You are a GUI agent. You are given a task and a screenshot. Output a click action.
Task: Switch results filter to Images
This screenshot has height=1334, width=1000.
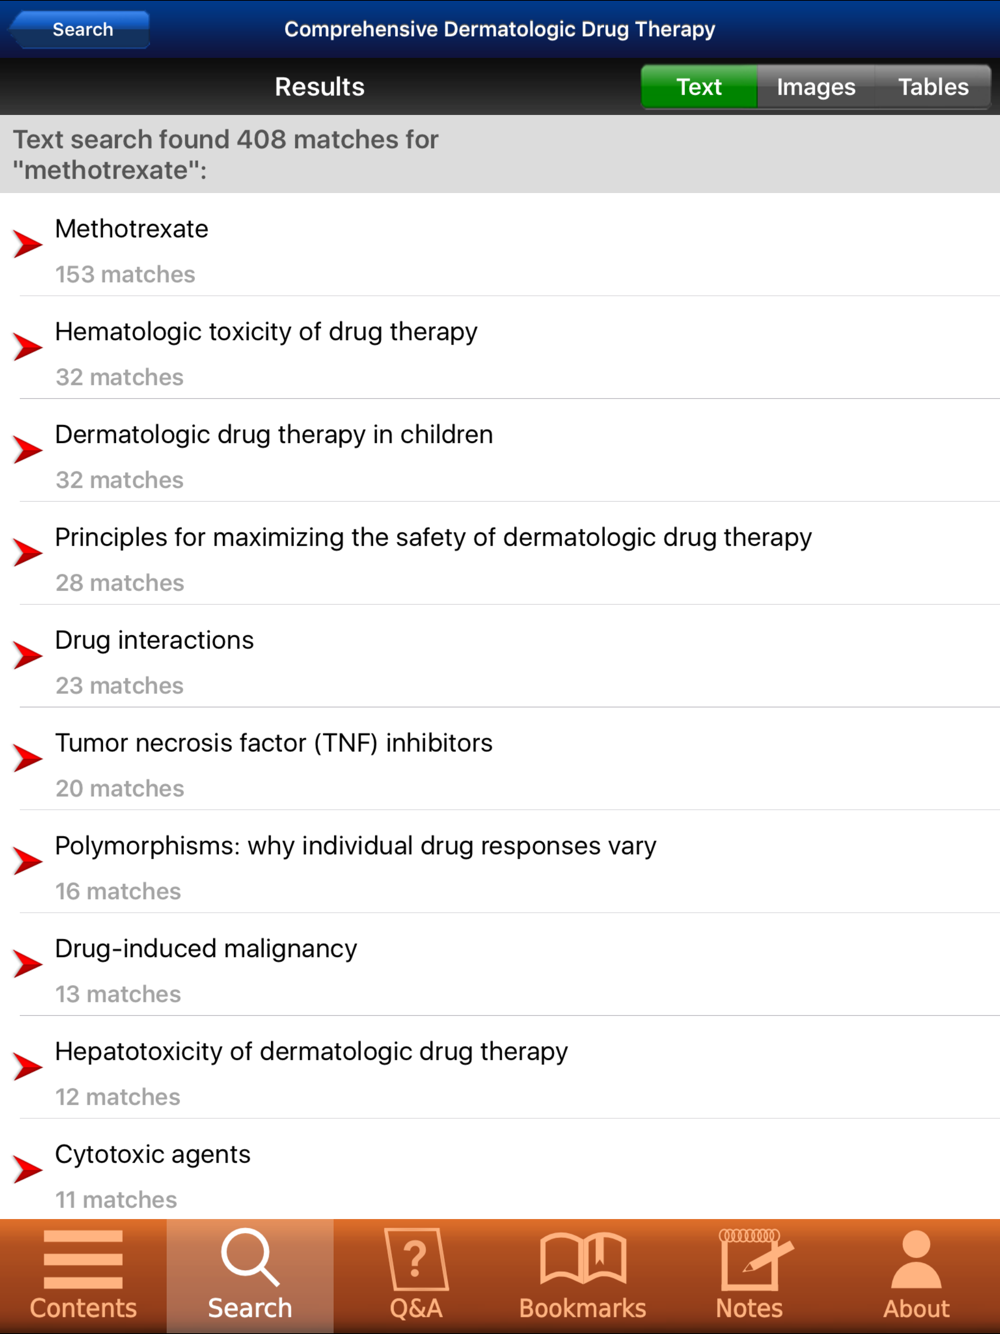pos(816,87)
